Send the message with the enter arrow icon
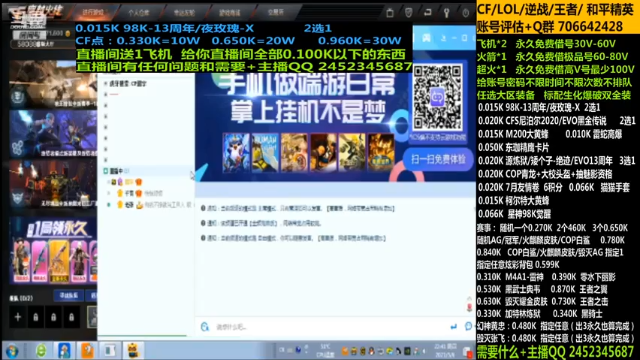The height and width of the screenshot is (360, 640). pyautogui.click(x=453, y=327)
